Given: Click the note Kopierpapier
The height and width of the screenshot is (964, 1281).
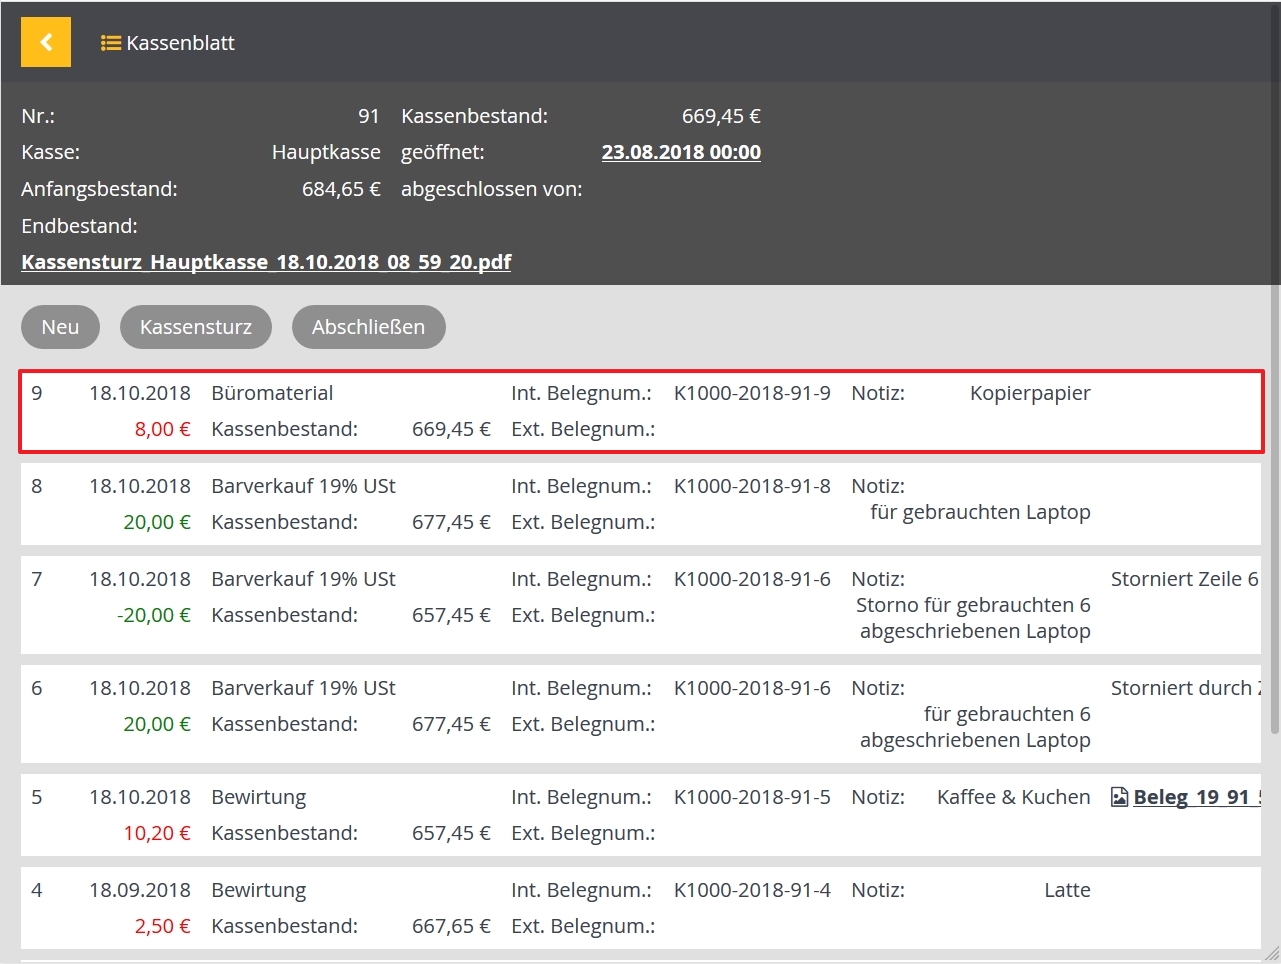Looking at the screenshot, I should [1030, 393].
